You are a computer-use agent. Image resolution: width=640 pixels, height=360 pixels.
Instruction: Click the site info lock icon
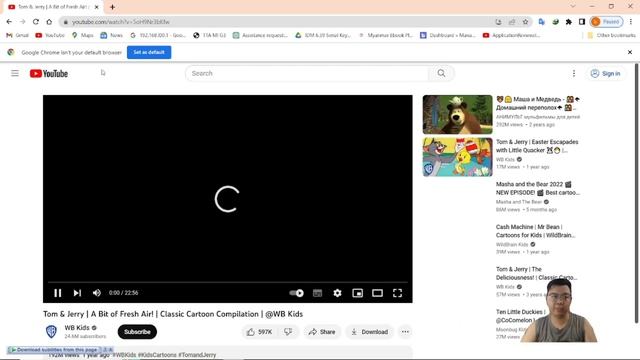pos(65,22)
